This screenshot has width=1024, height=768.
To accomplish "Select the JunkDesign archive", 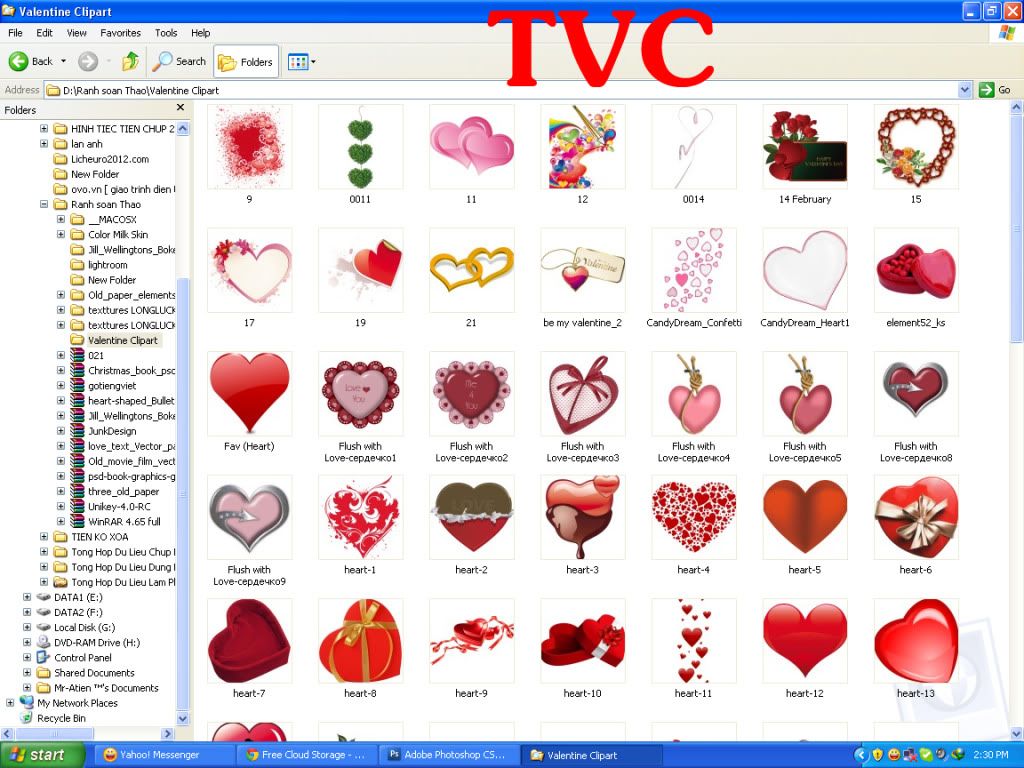I will [x=112, y=431].
